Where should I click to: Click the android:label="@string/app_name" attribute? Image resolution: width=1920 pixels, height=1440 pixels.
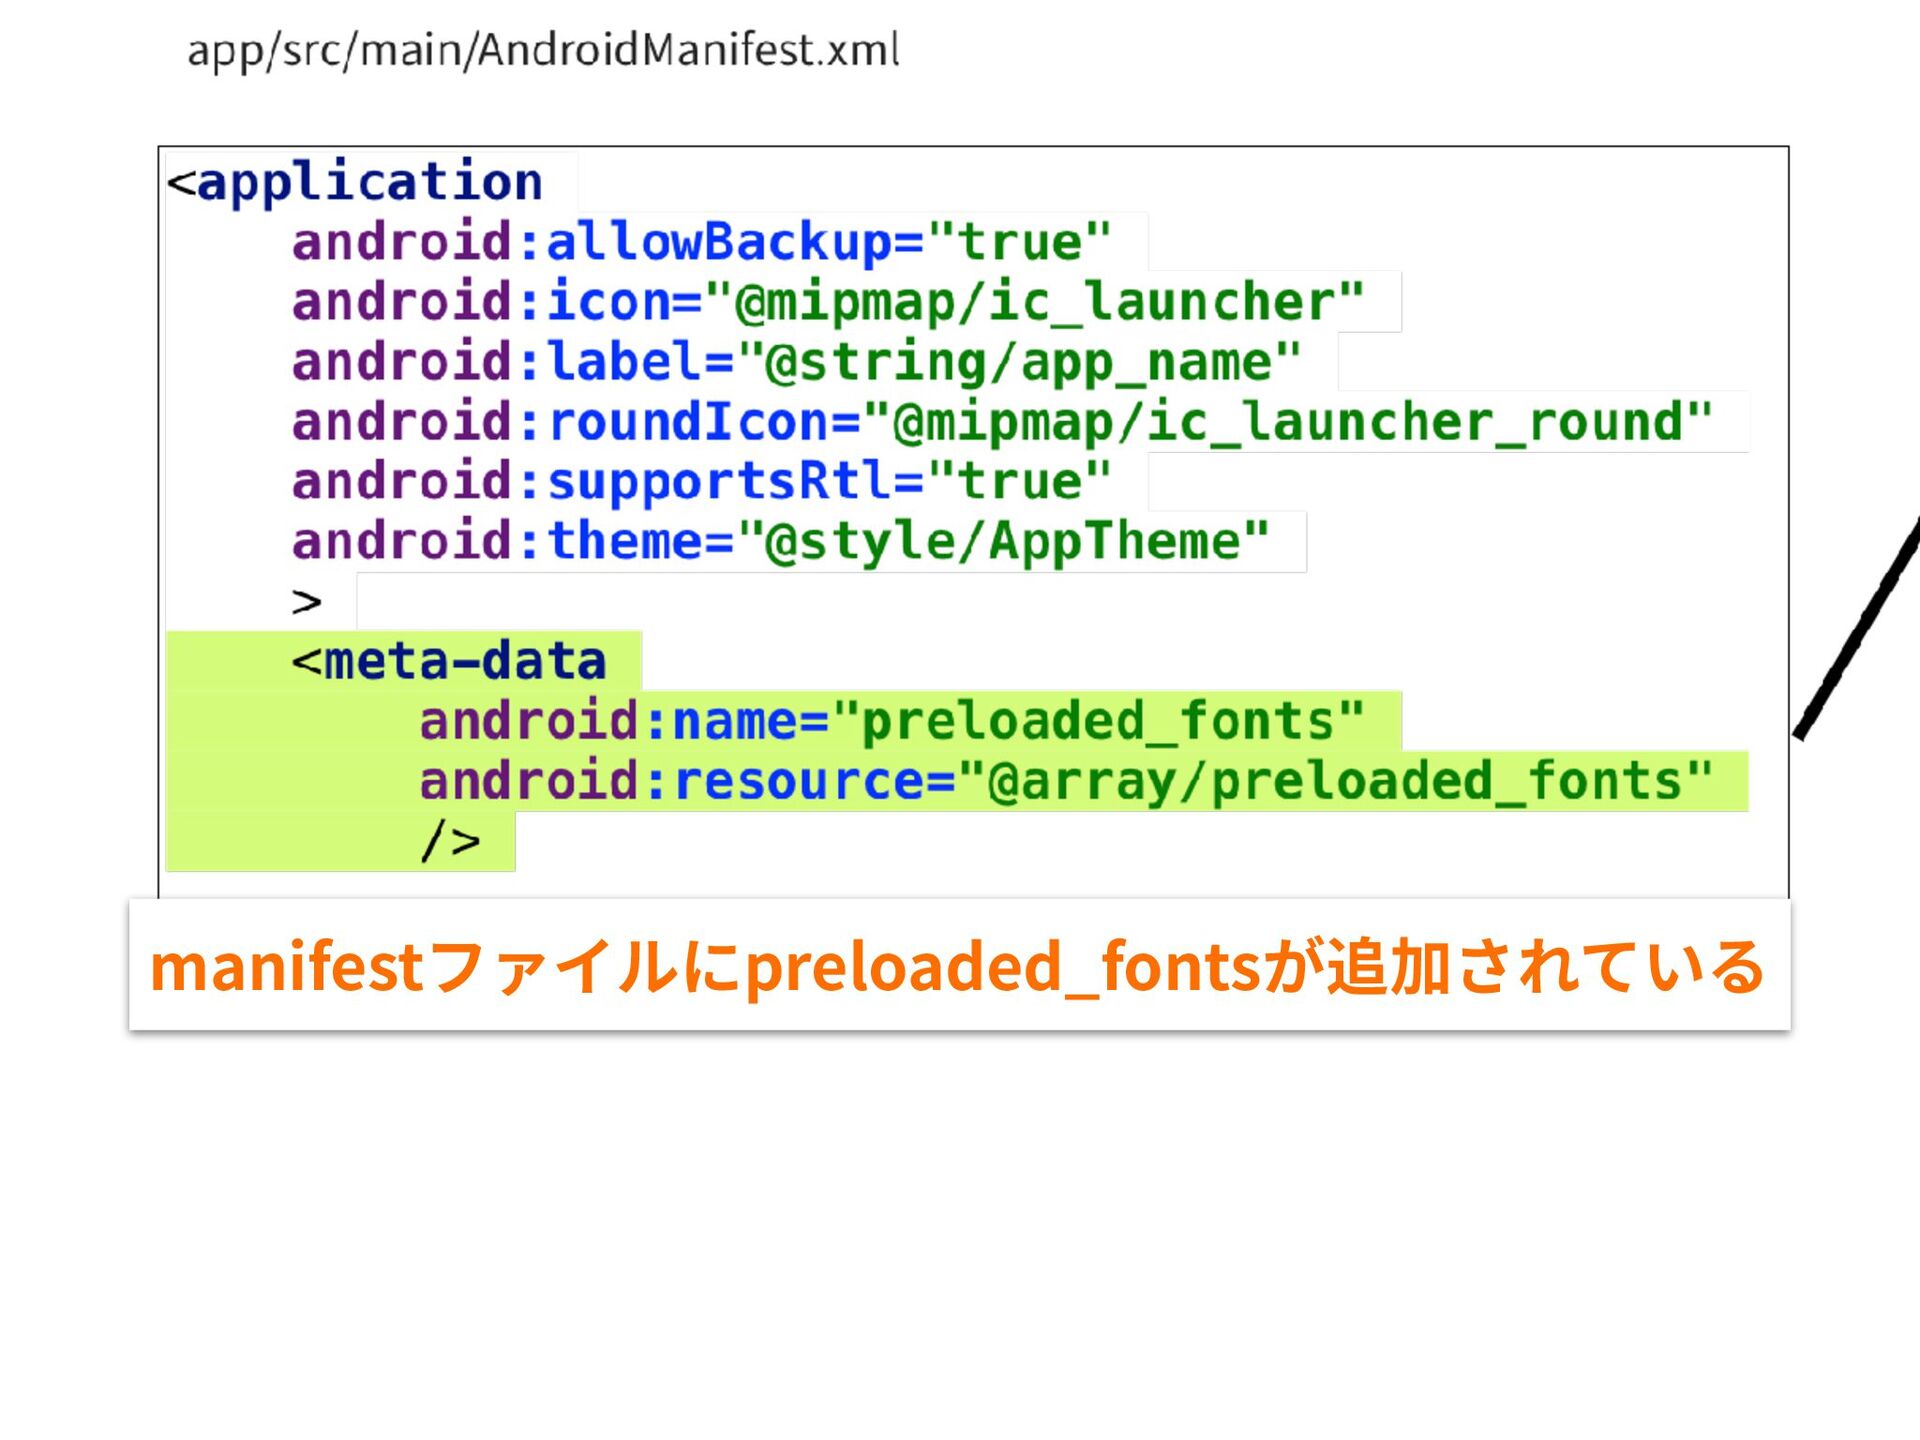point(797,362)
